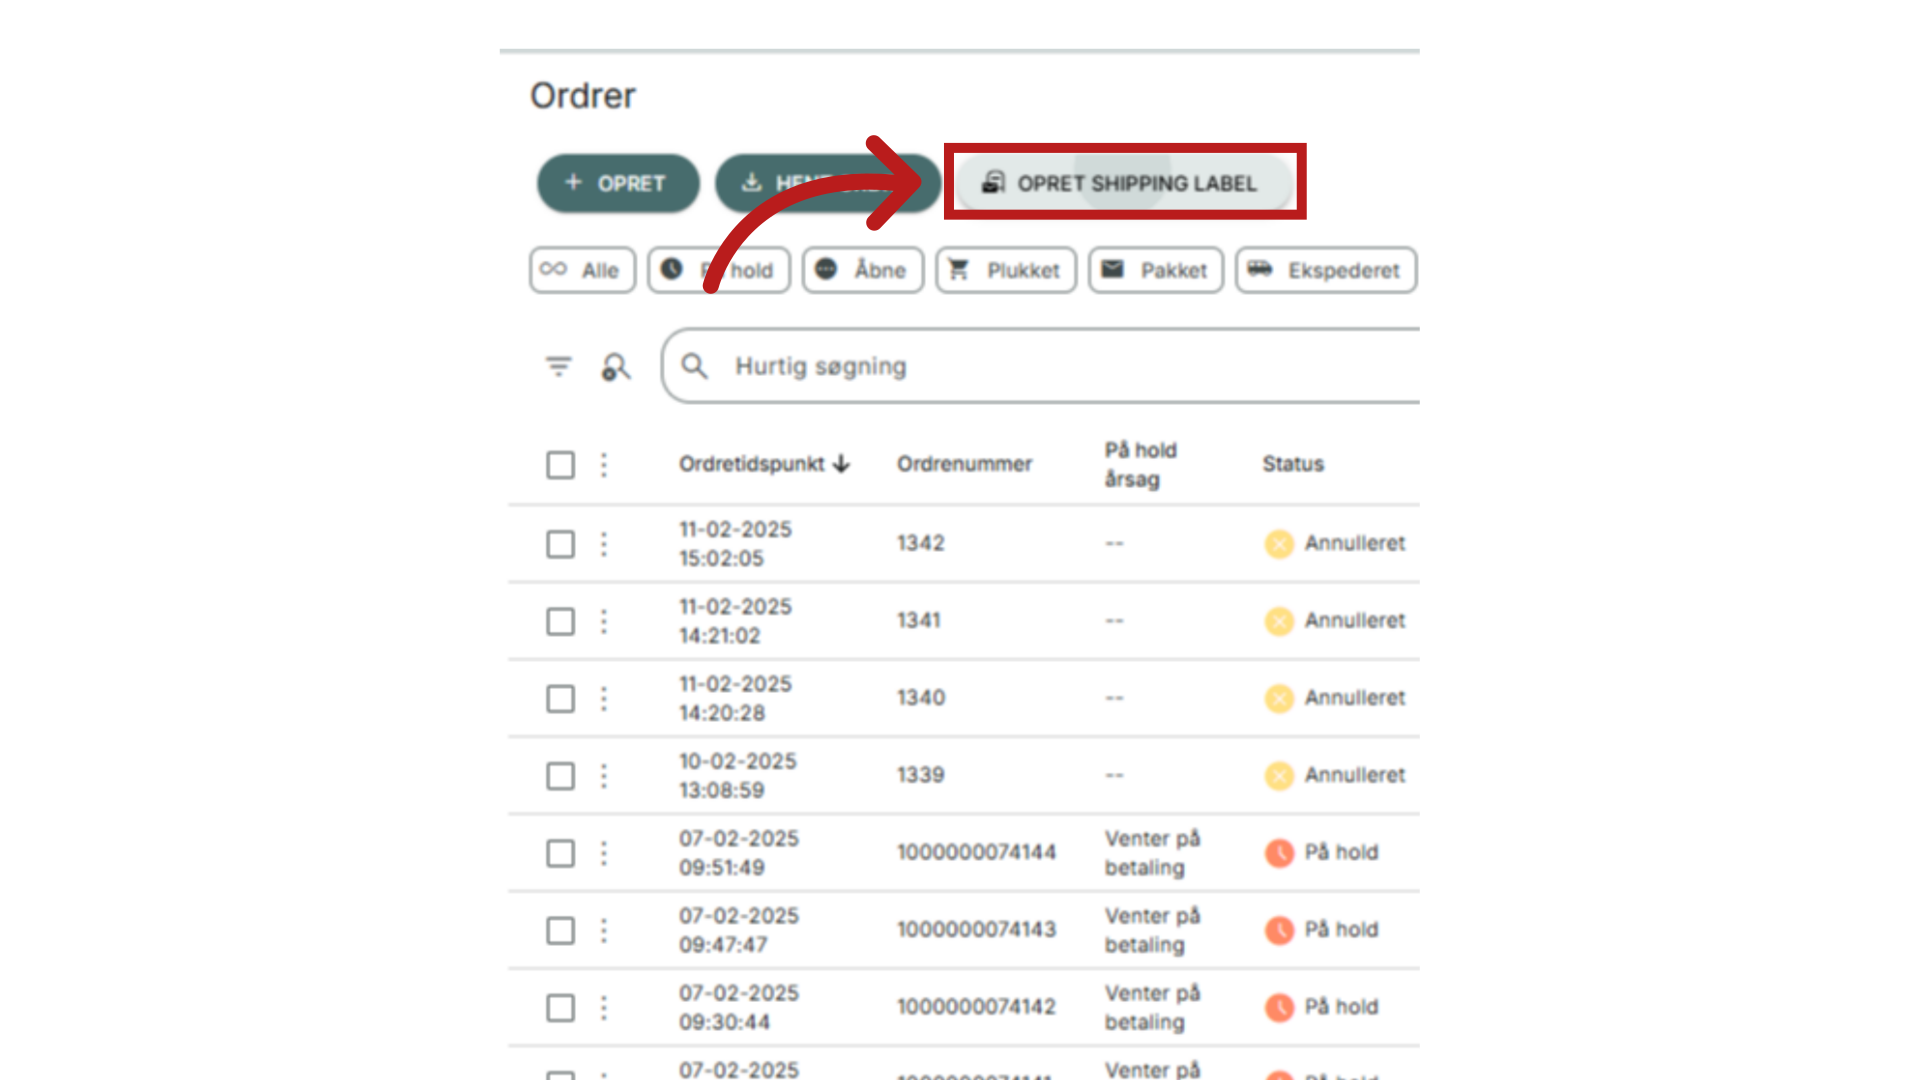Click the Status column header
Screen dimensions: 1920x1080
(1293, 464)
